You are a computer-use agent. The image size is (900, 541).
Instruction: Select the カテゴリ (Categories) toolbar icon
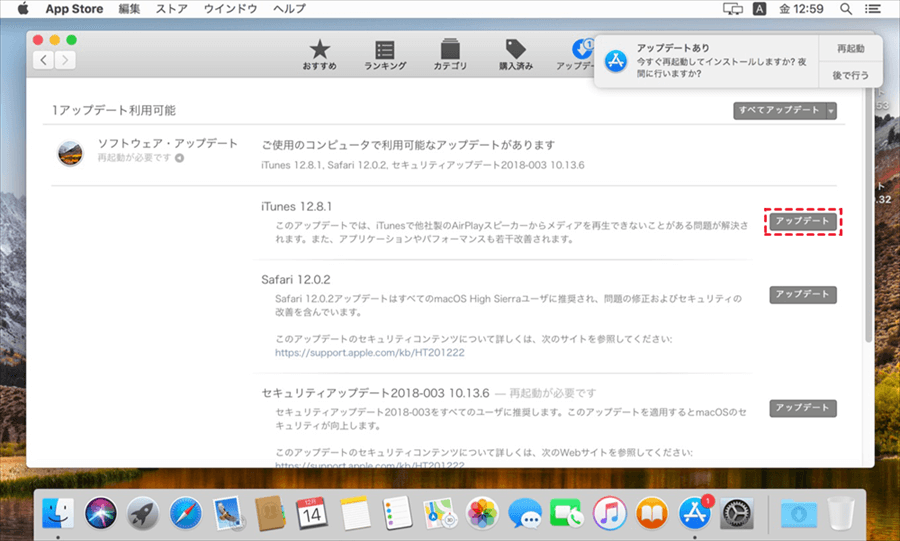pos(449,55)
